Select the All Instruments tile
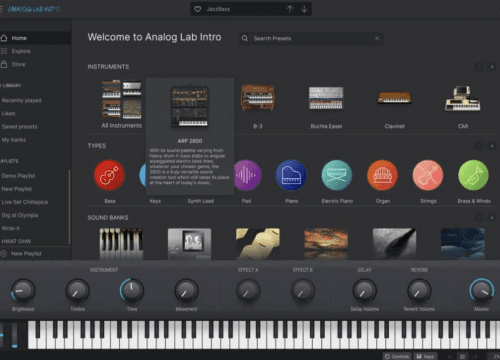Viewport: 500px width, 360px height. (x=122, y=104)
